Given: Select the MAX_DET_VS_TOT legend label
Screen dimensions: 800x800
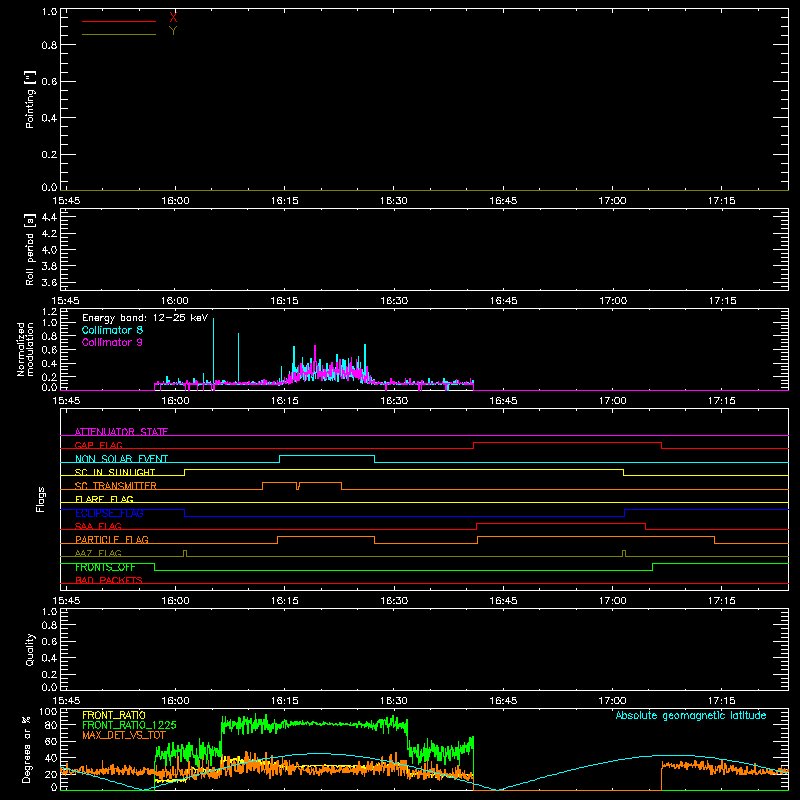Looking at the screenshot, I should 124,735.
